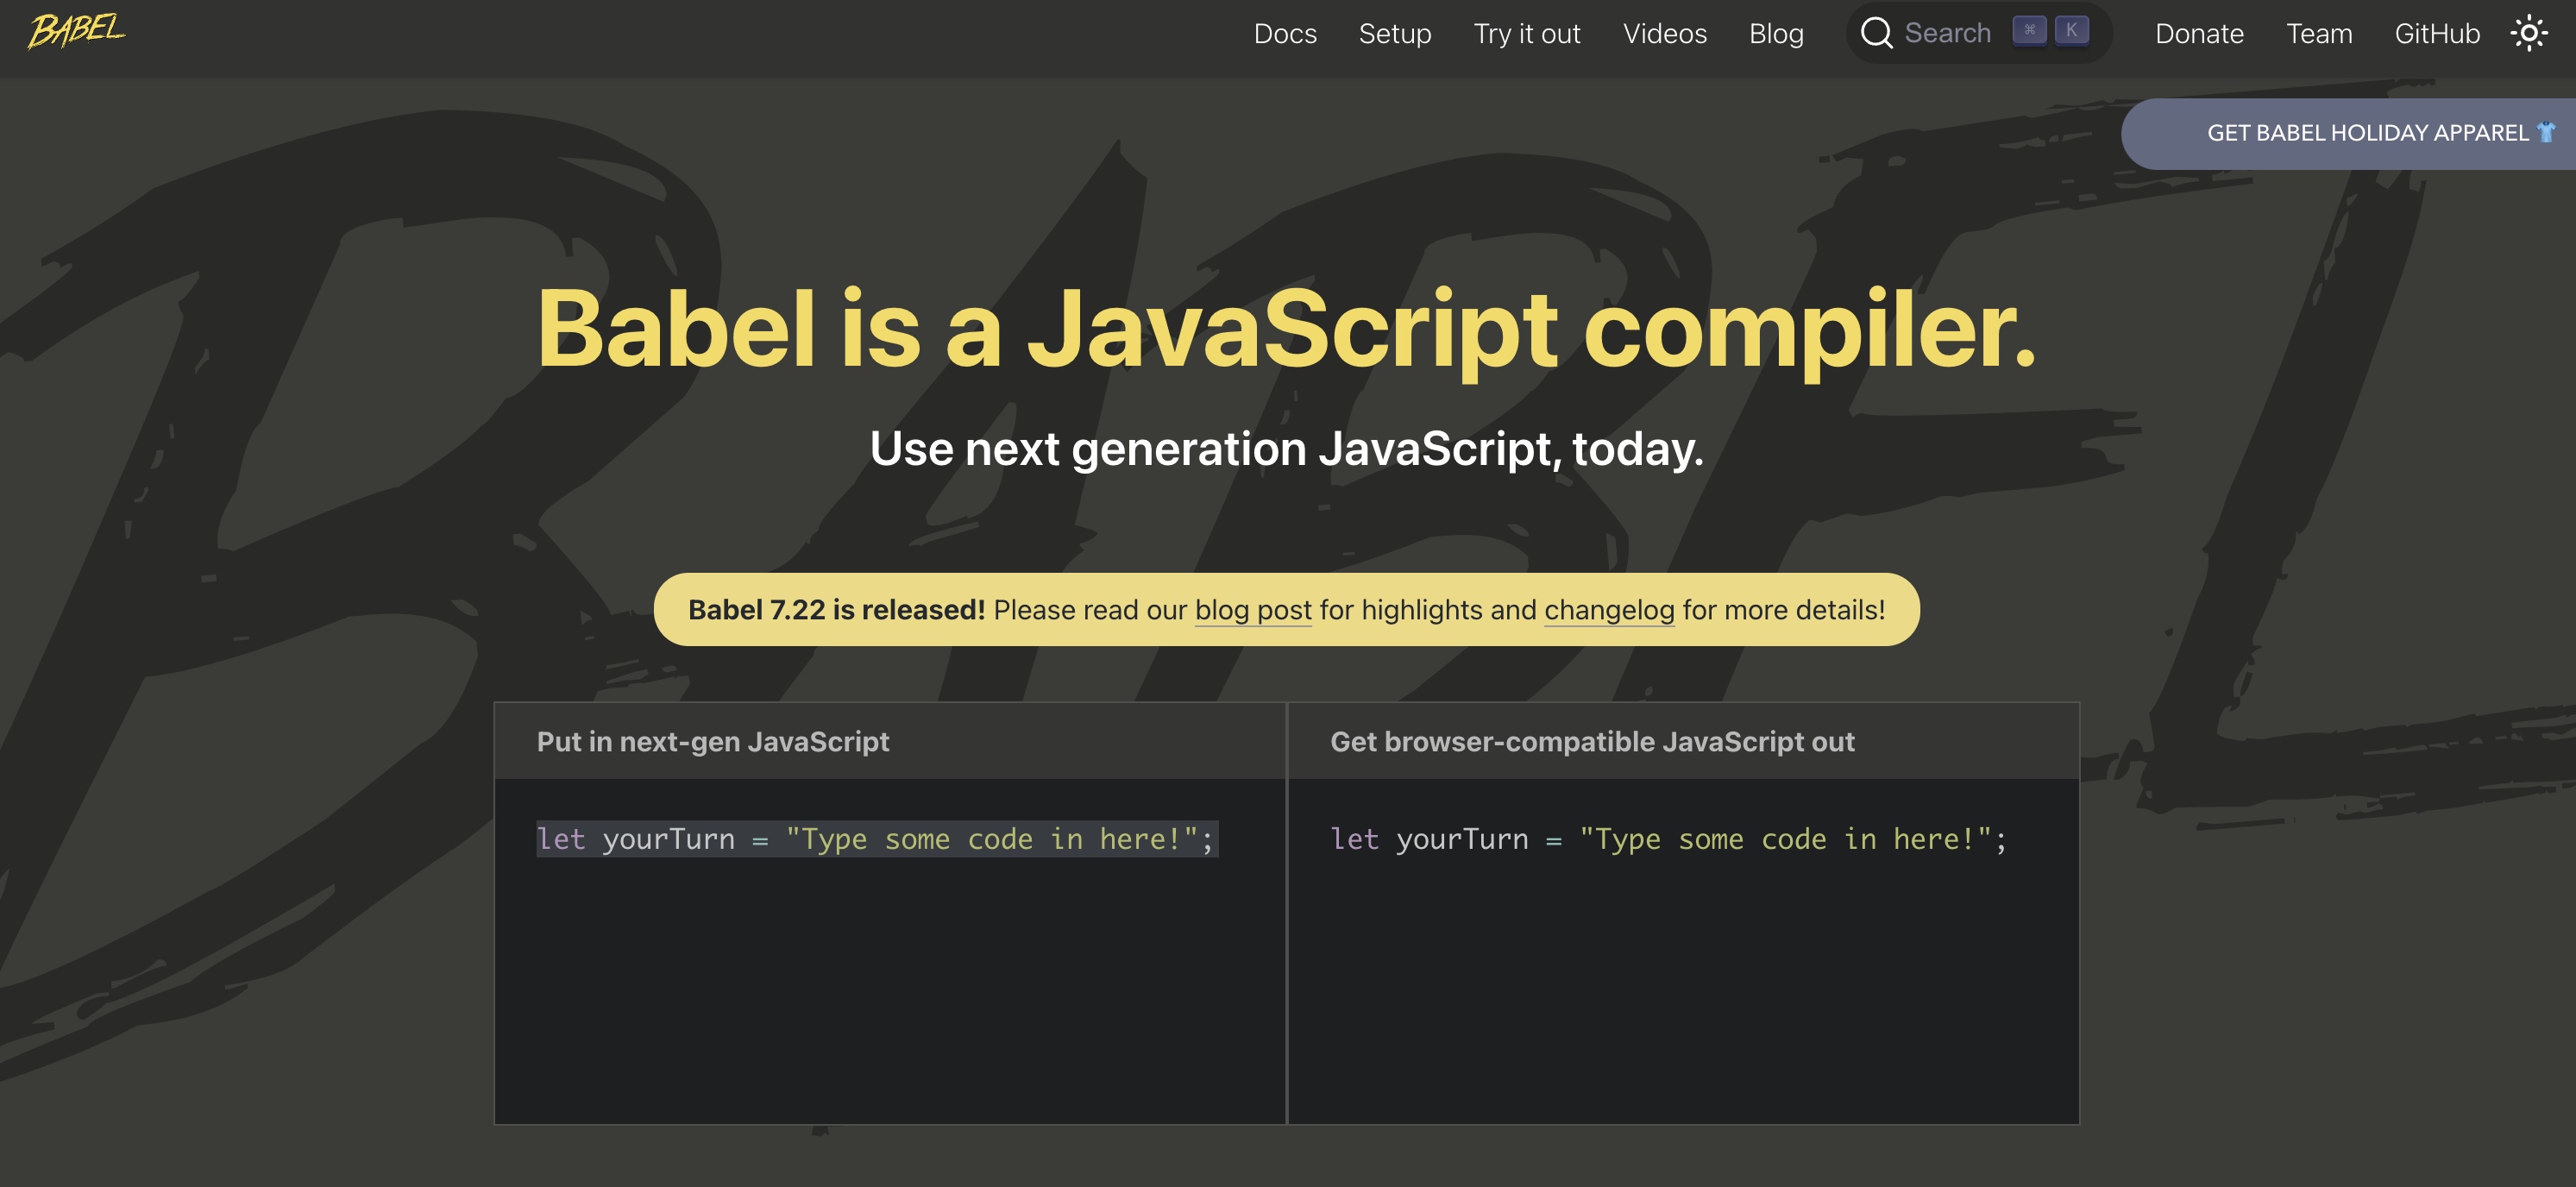Image resolution: width=2576 pixels, height=1187 pixels.
Task: Open GitHub icon link
Action: click(2438, 31)
